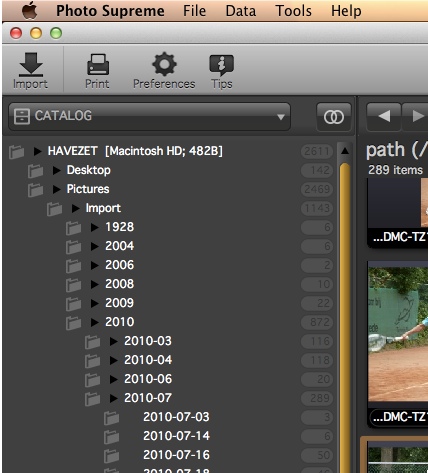The height and width of the screenshot is (473, 428).
Task: Open the File menu
Action: tap(194, 11)
